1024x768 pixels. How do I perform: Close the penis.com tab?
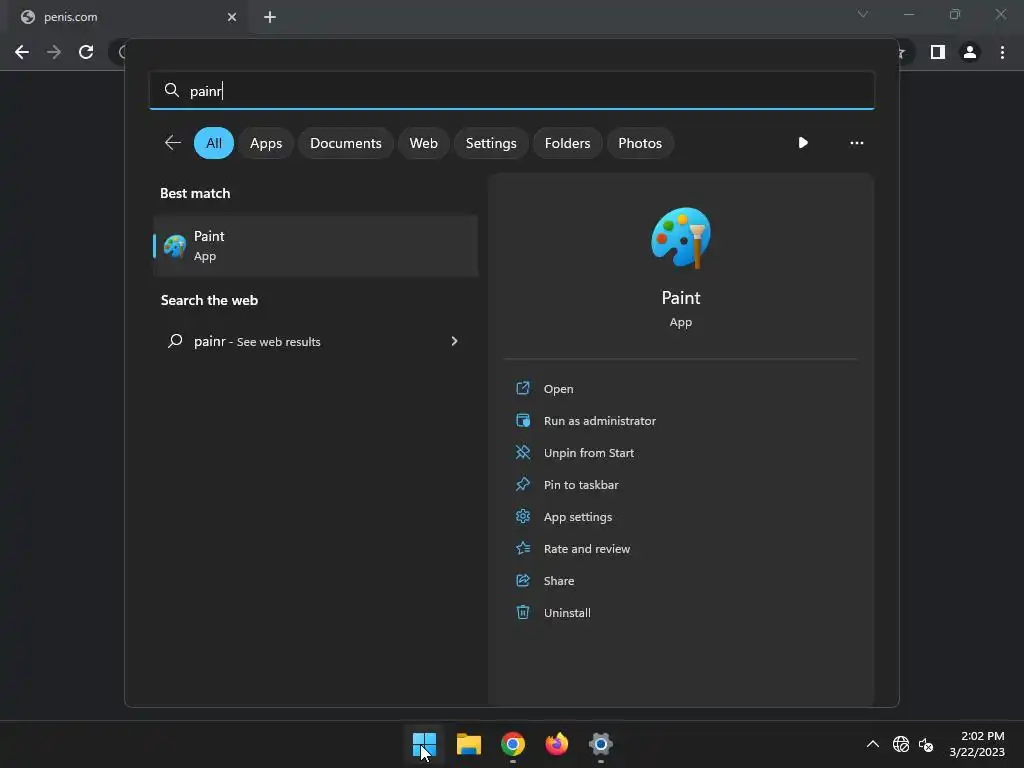point(231,17)
